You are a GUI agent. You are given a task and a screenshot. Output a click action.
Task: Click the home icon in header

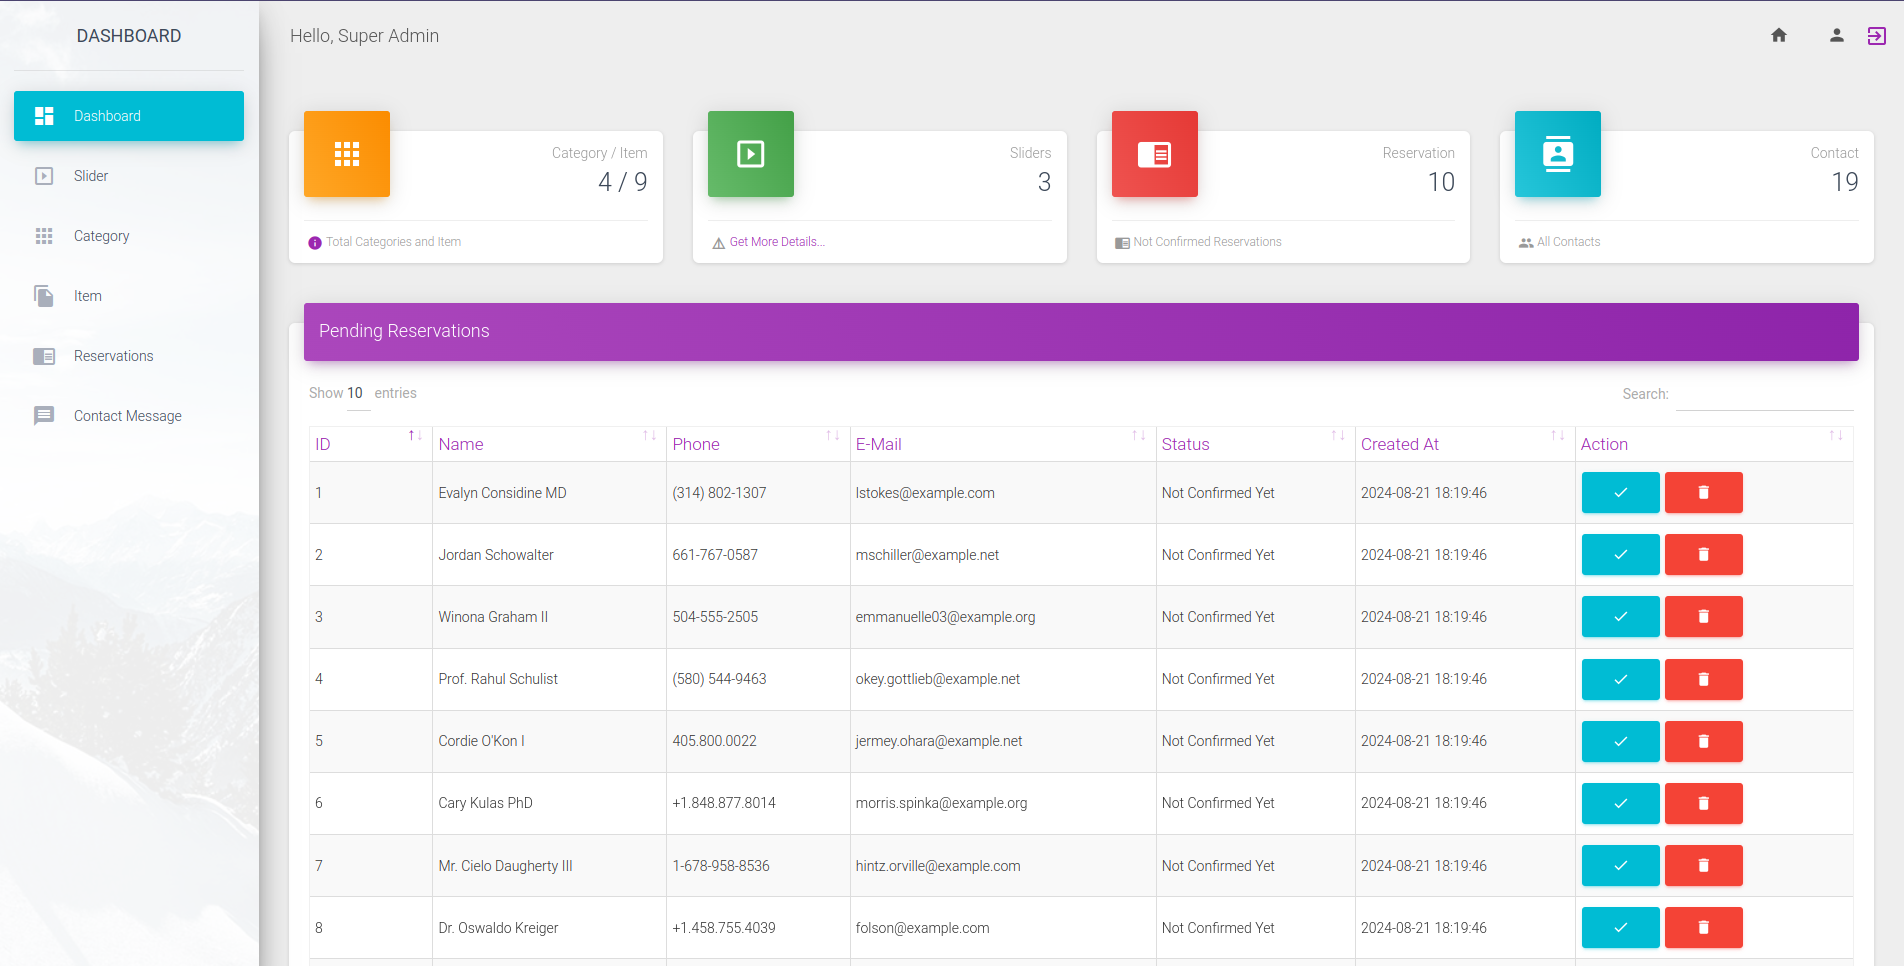click(x=1779, y=36)
